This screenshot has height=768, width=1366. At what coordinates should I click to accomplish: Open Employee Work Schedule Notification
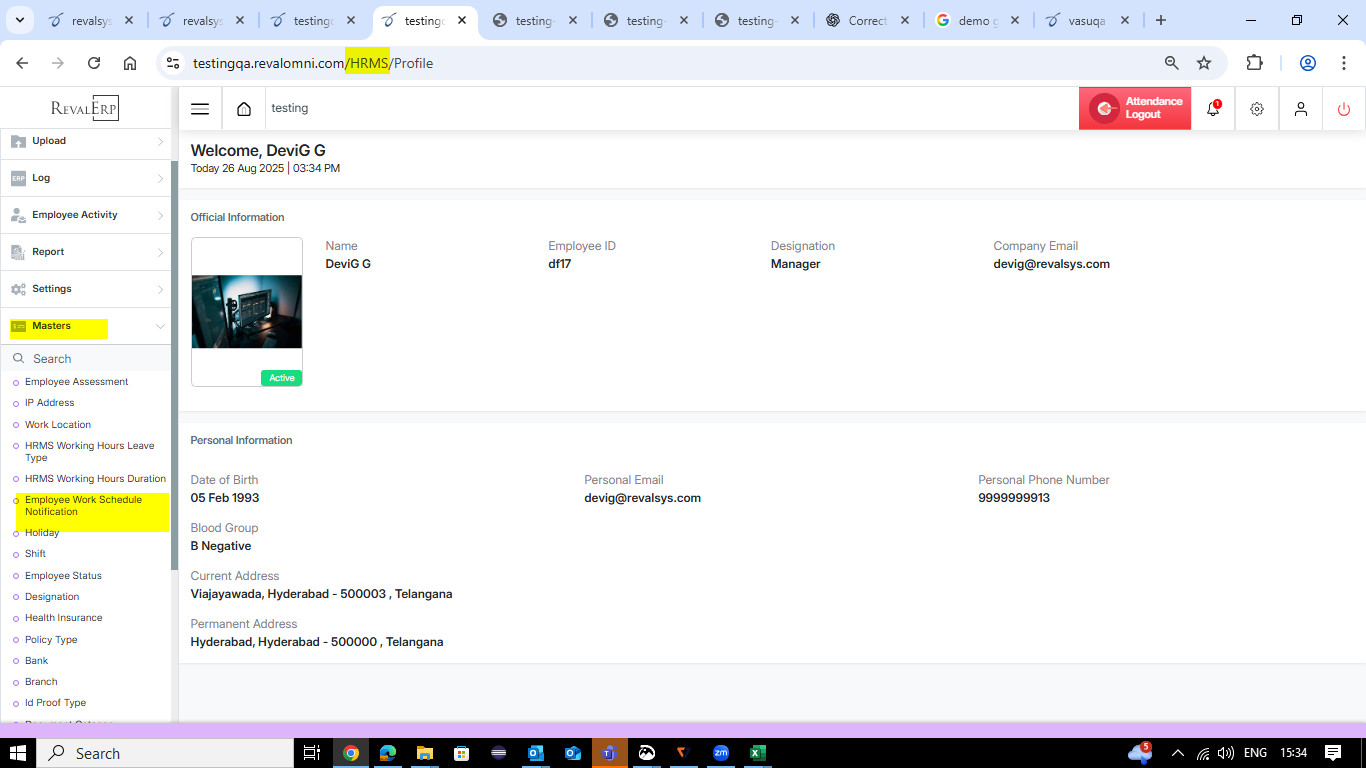coord(83,506)
